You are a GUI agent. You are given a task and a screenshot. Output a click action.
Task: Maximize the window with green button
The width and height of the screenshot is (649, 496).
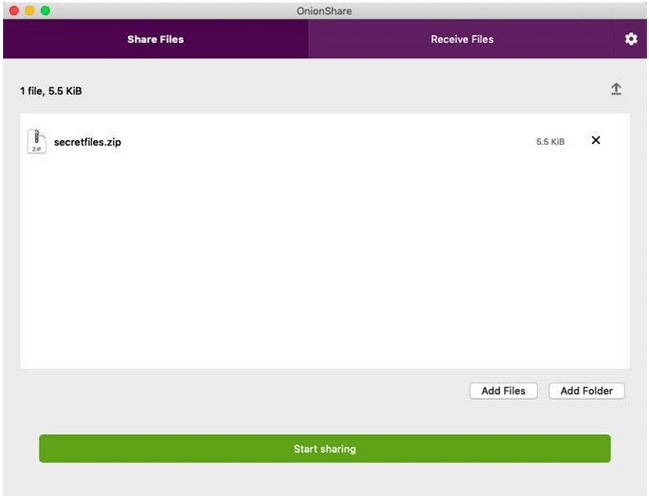[46, 10]
